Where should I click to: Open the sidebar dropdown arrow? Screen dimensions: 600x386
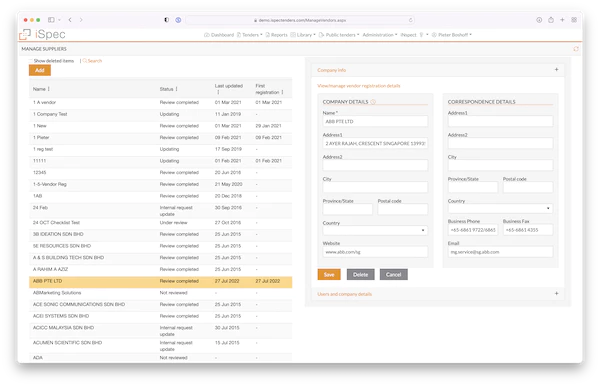click(x=59, y=20)
